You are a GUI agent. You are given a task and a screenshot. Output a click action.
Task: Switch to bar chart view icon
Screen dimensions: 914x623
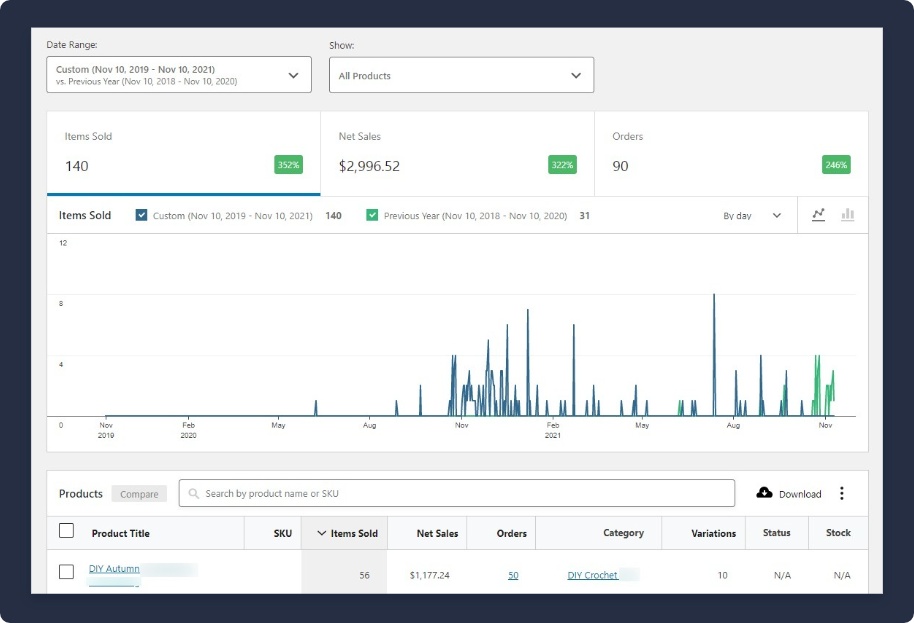click(x=847, y=215)
